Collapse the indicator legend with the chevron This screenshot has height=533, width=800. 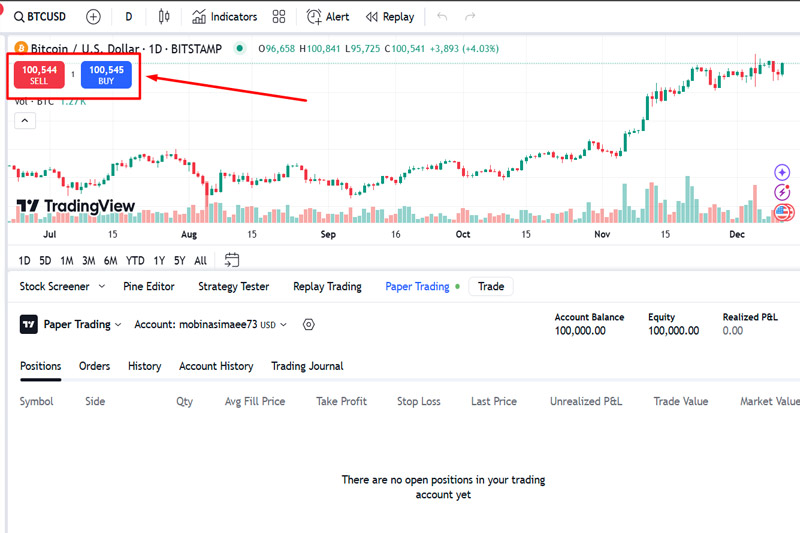coord(25,121)
